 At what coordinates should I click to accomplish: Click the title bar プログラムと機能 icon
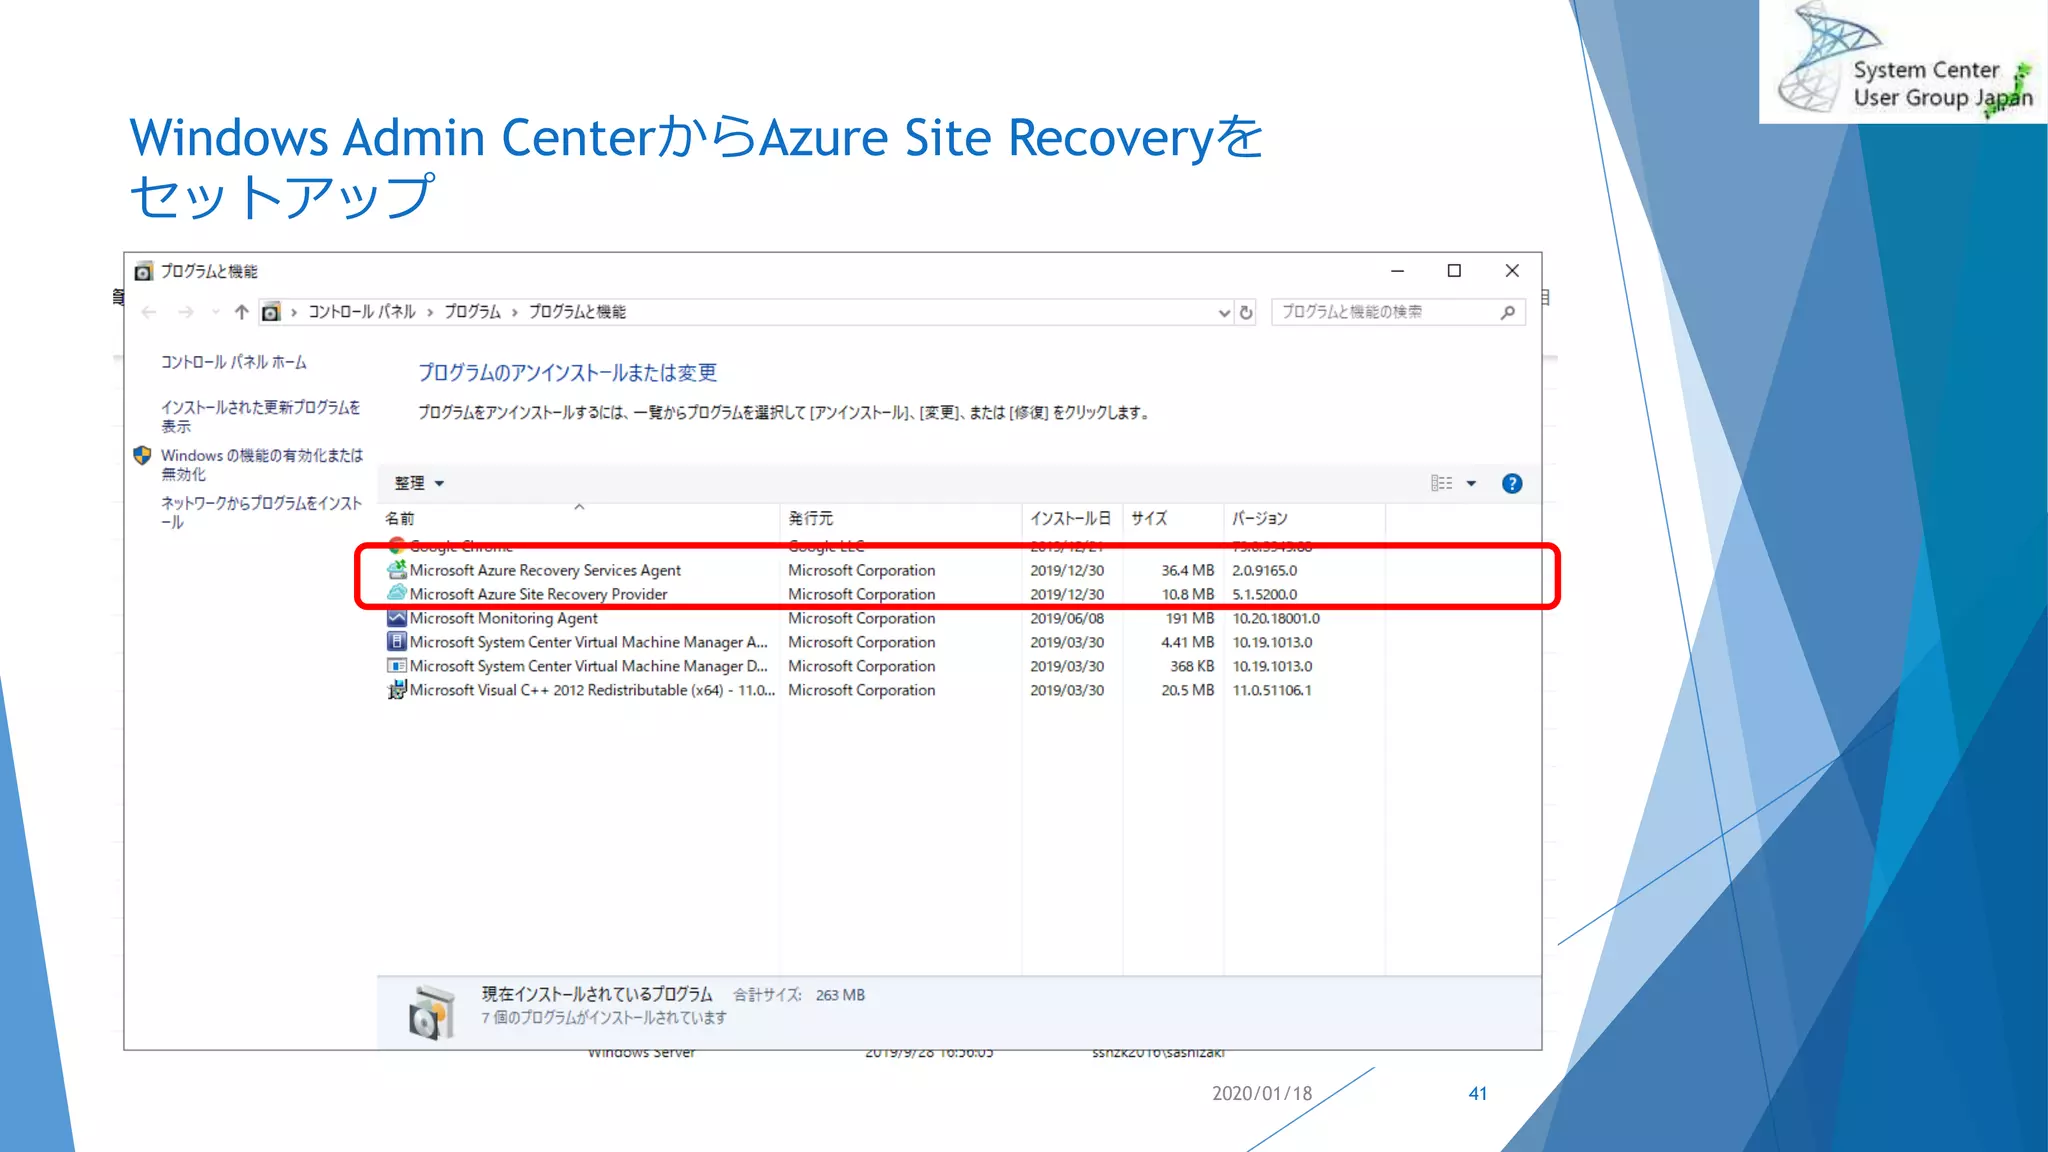(144, 271)
